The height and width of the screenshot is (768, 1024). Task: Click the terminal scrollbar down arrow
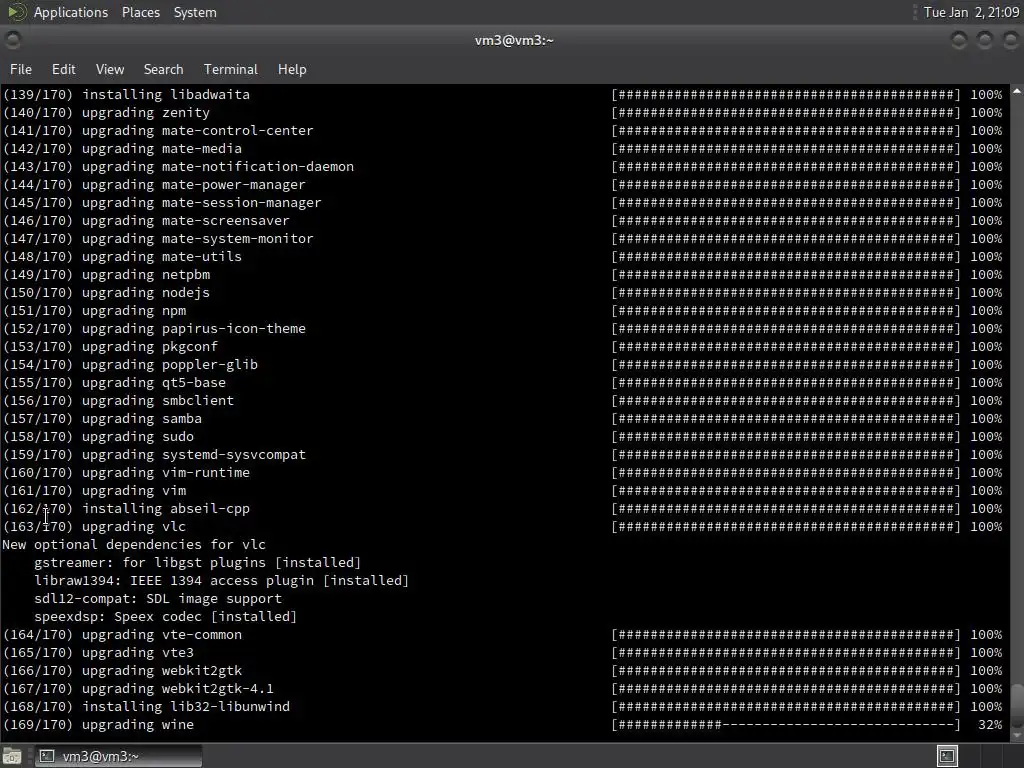1017,735
